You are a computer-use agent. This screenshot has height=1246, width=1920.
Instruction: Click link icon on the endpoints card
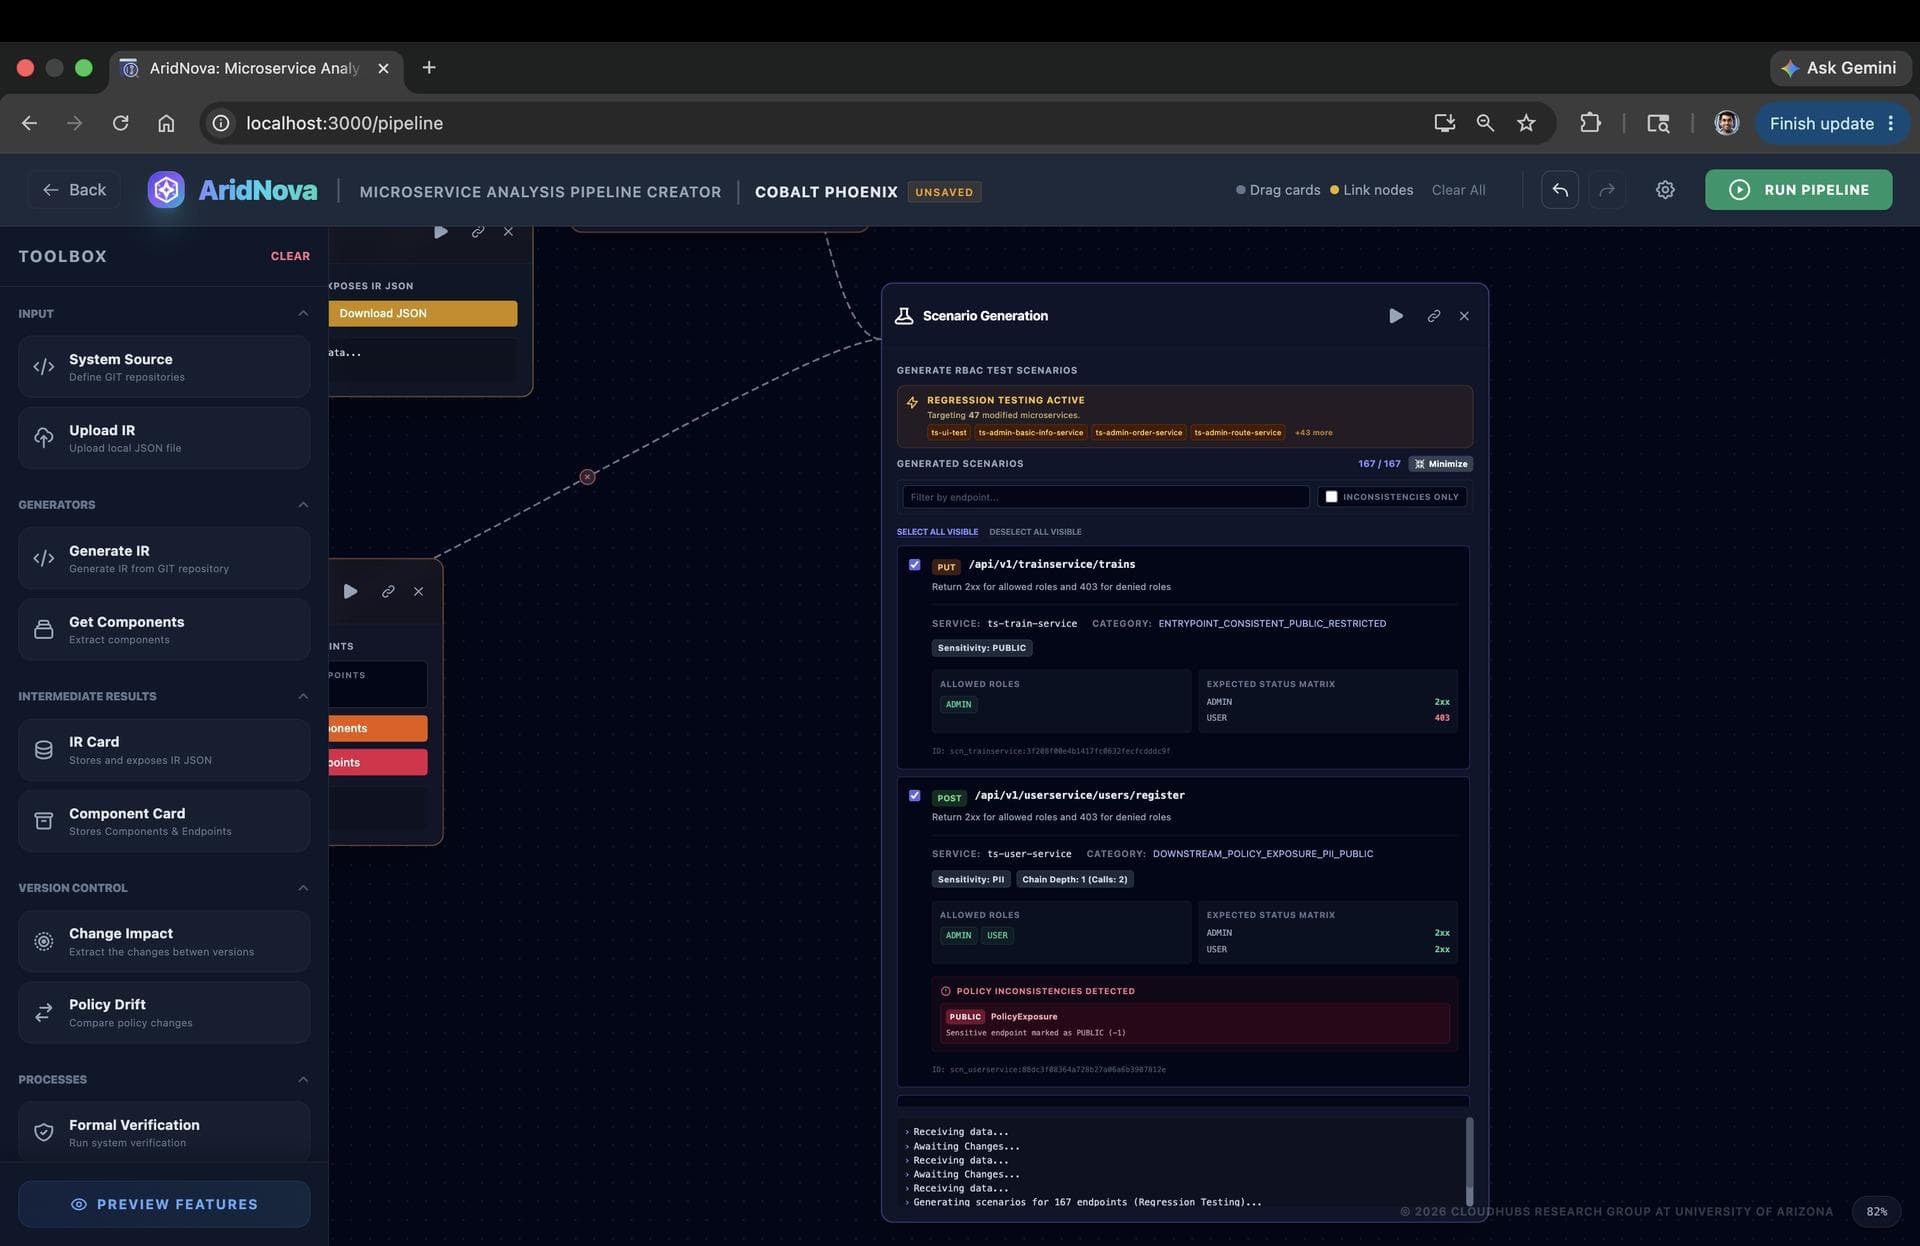[x=388, y=591]
